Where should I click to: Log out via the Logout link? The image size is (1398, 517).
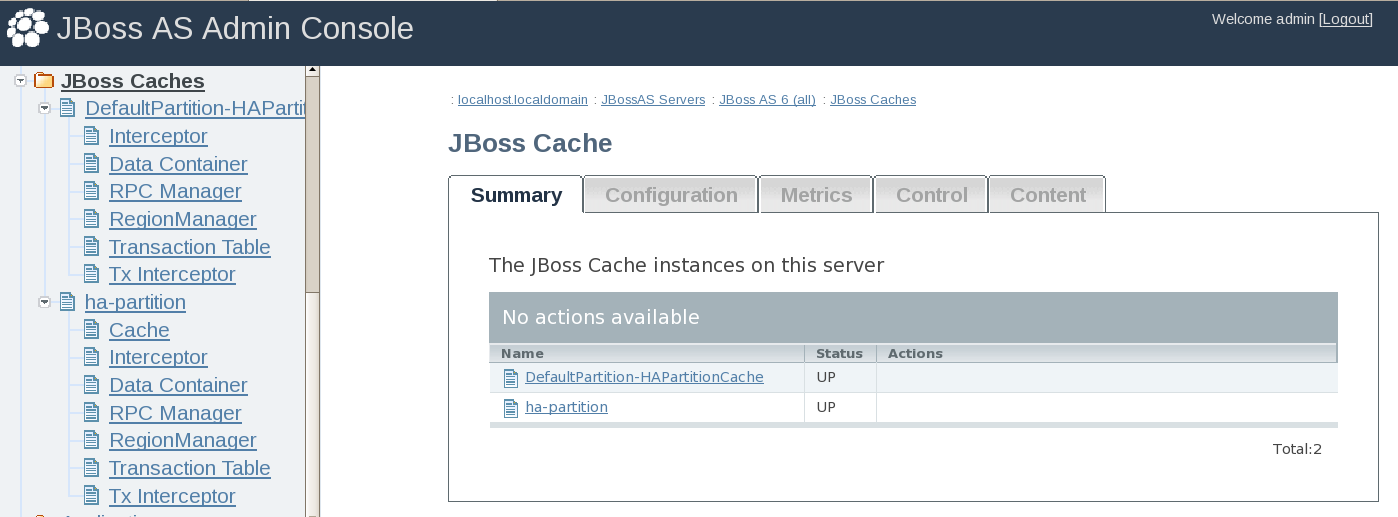[x=1347, y=19]
